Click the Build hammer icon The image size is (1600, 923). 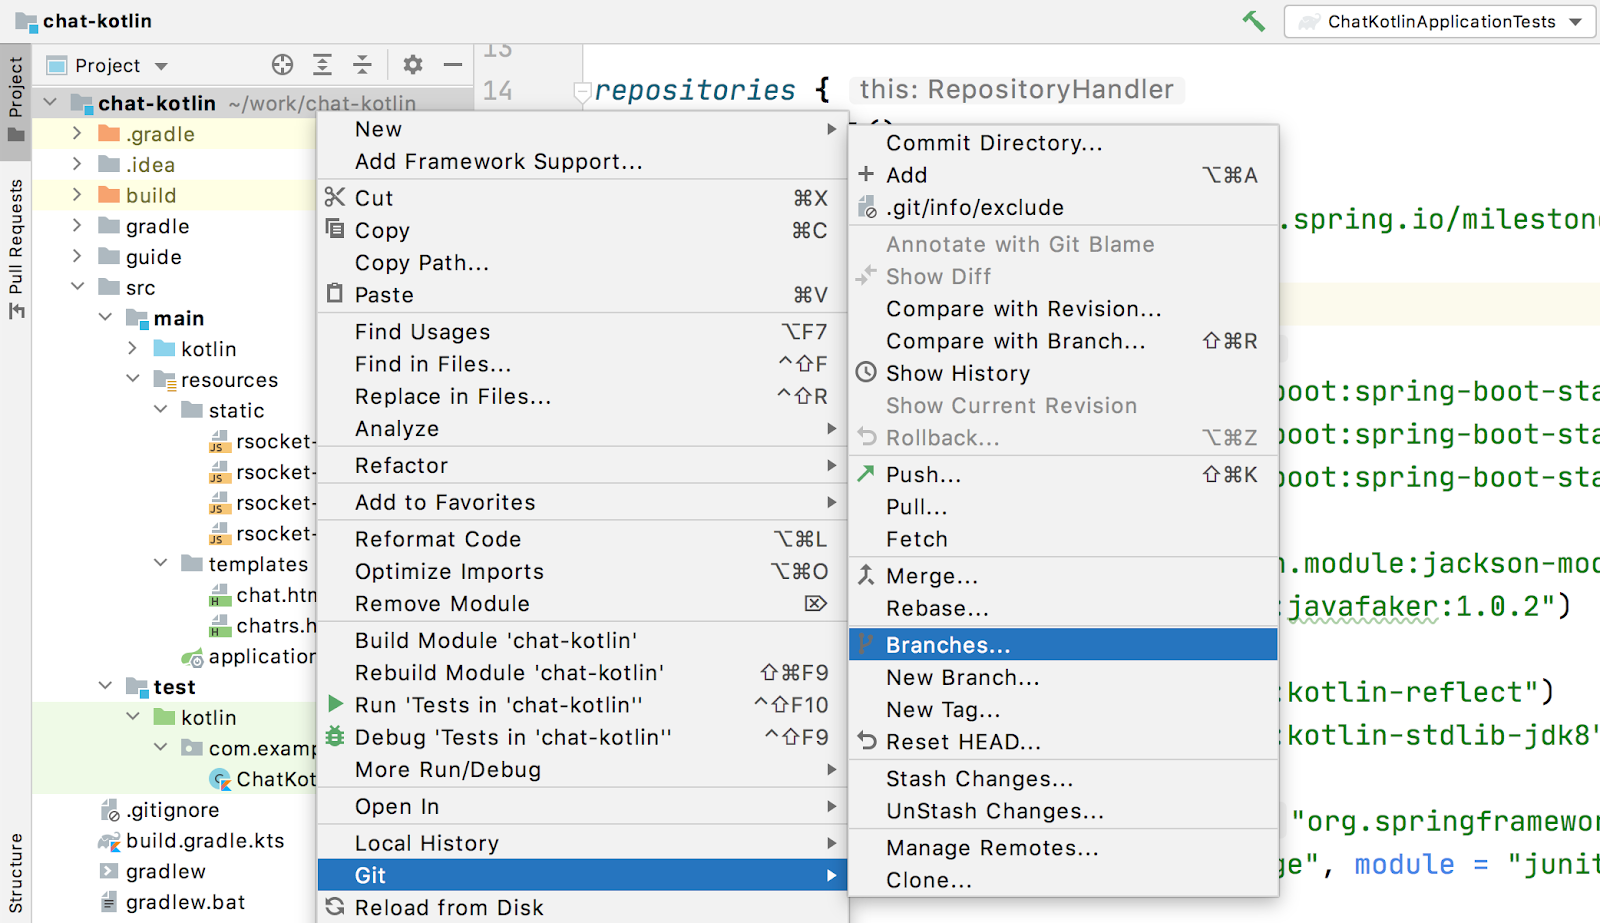[x=1253, y=21]
